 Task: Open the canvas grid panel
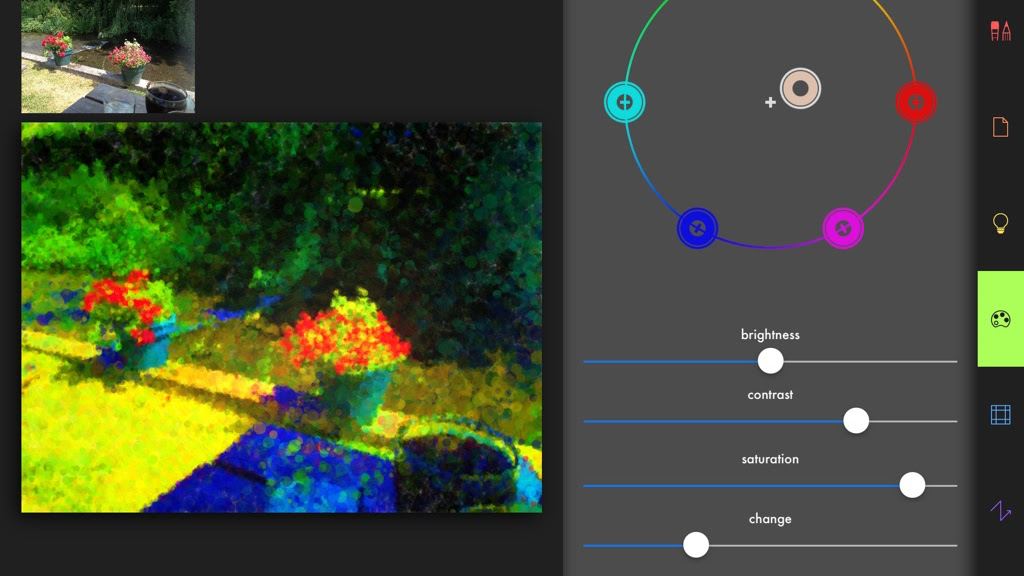pyautogui.click(x=1000, y=415)
